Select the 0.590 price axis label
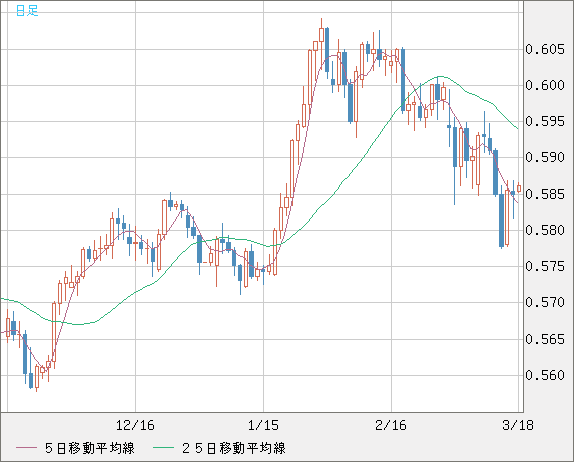This screenshot has width=574, height=462. pos(545,157)
